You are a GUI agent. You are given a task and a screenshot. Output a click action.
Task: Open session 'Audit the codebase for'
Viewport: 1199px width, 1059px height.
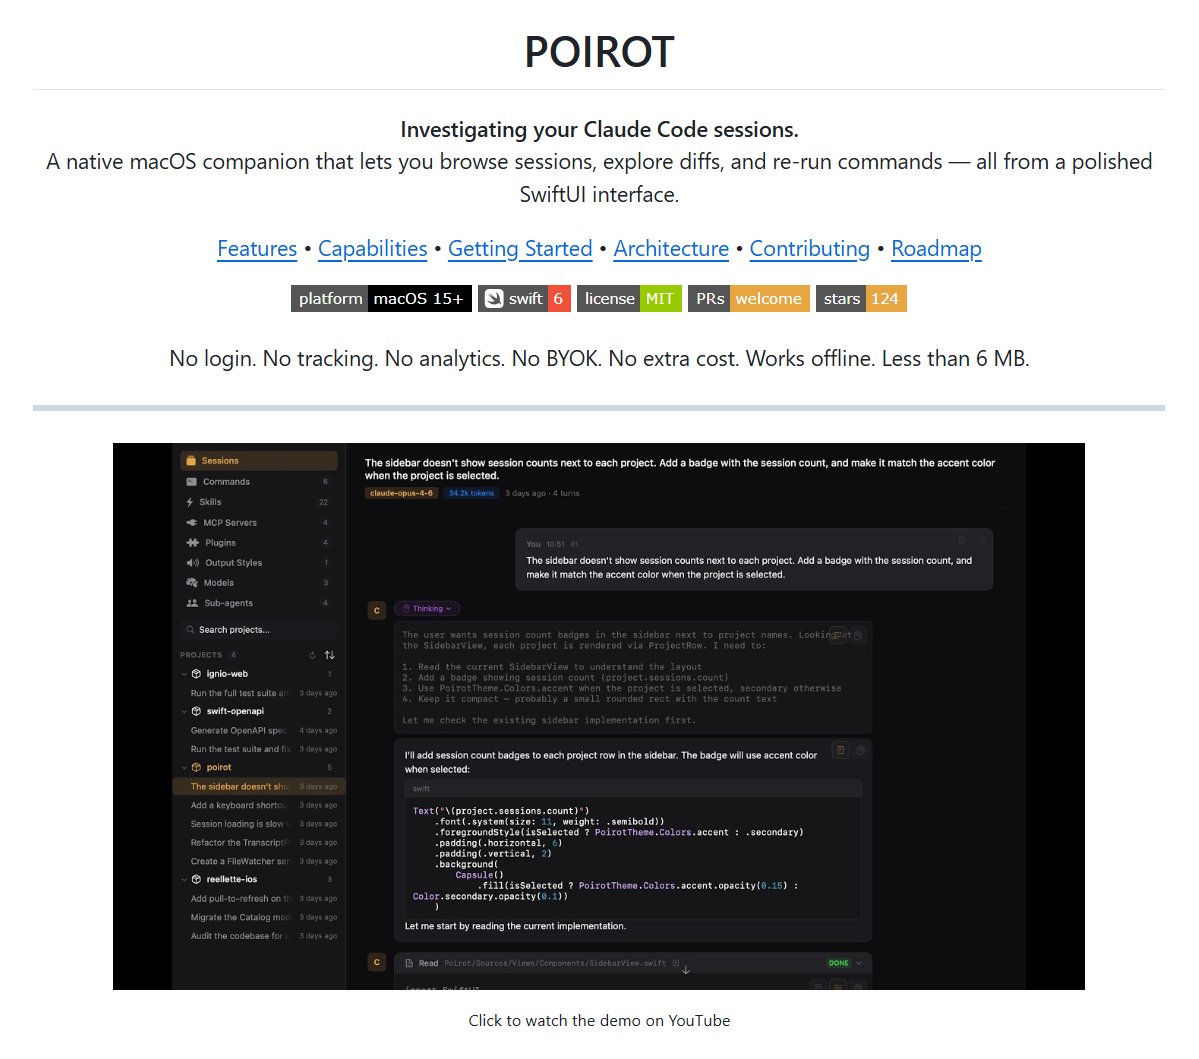[258, 936]
